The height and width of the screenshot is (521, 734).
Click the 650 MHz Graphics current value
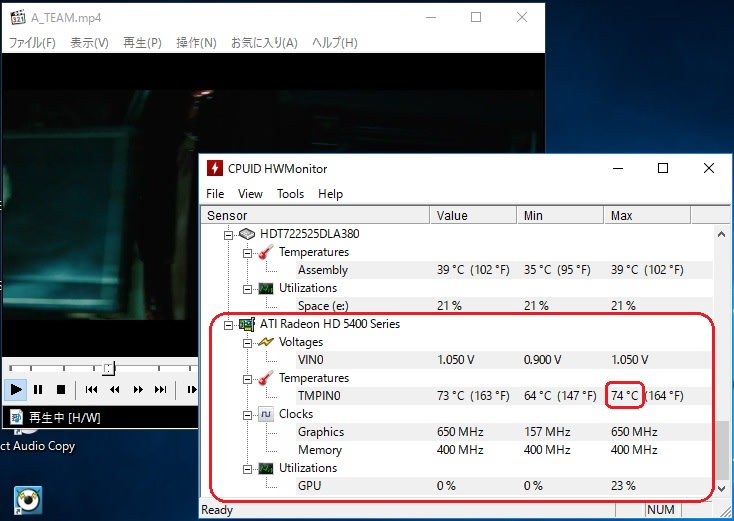[x=460, y=432]
